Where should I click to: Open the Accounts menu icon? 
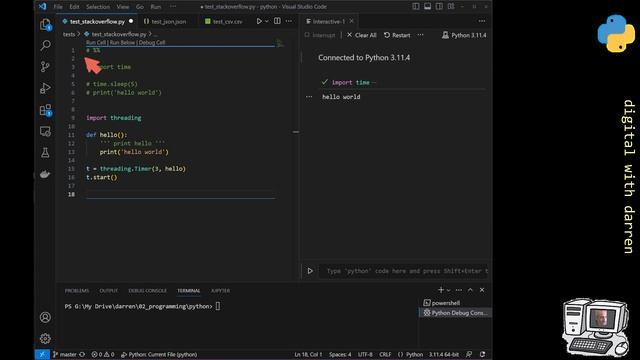(x=45, y=317)
